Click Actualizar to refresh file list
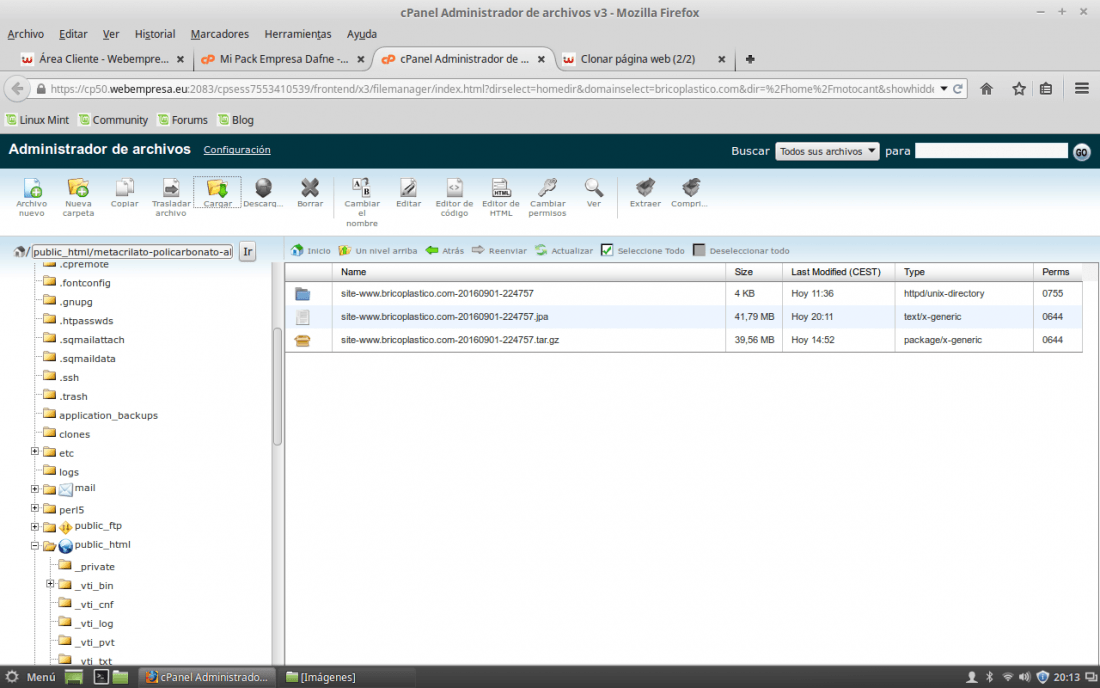 [564, 250]
